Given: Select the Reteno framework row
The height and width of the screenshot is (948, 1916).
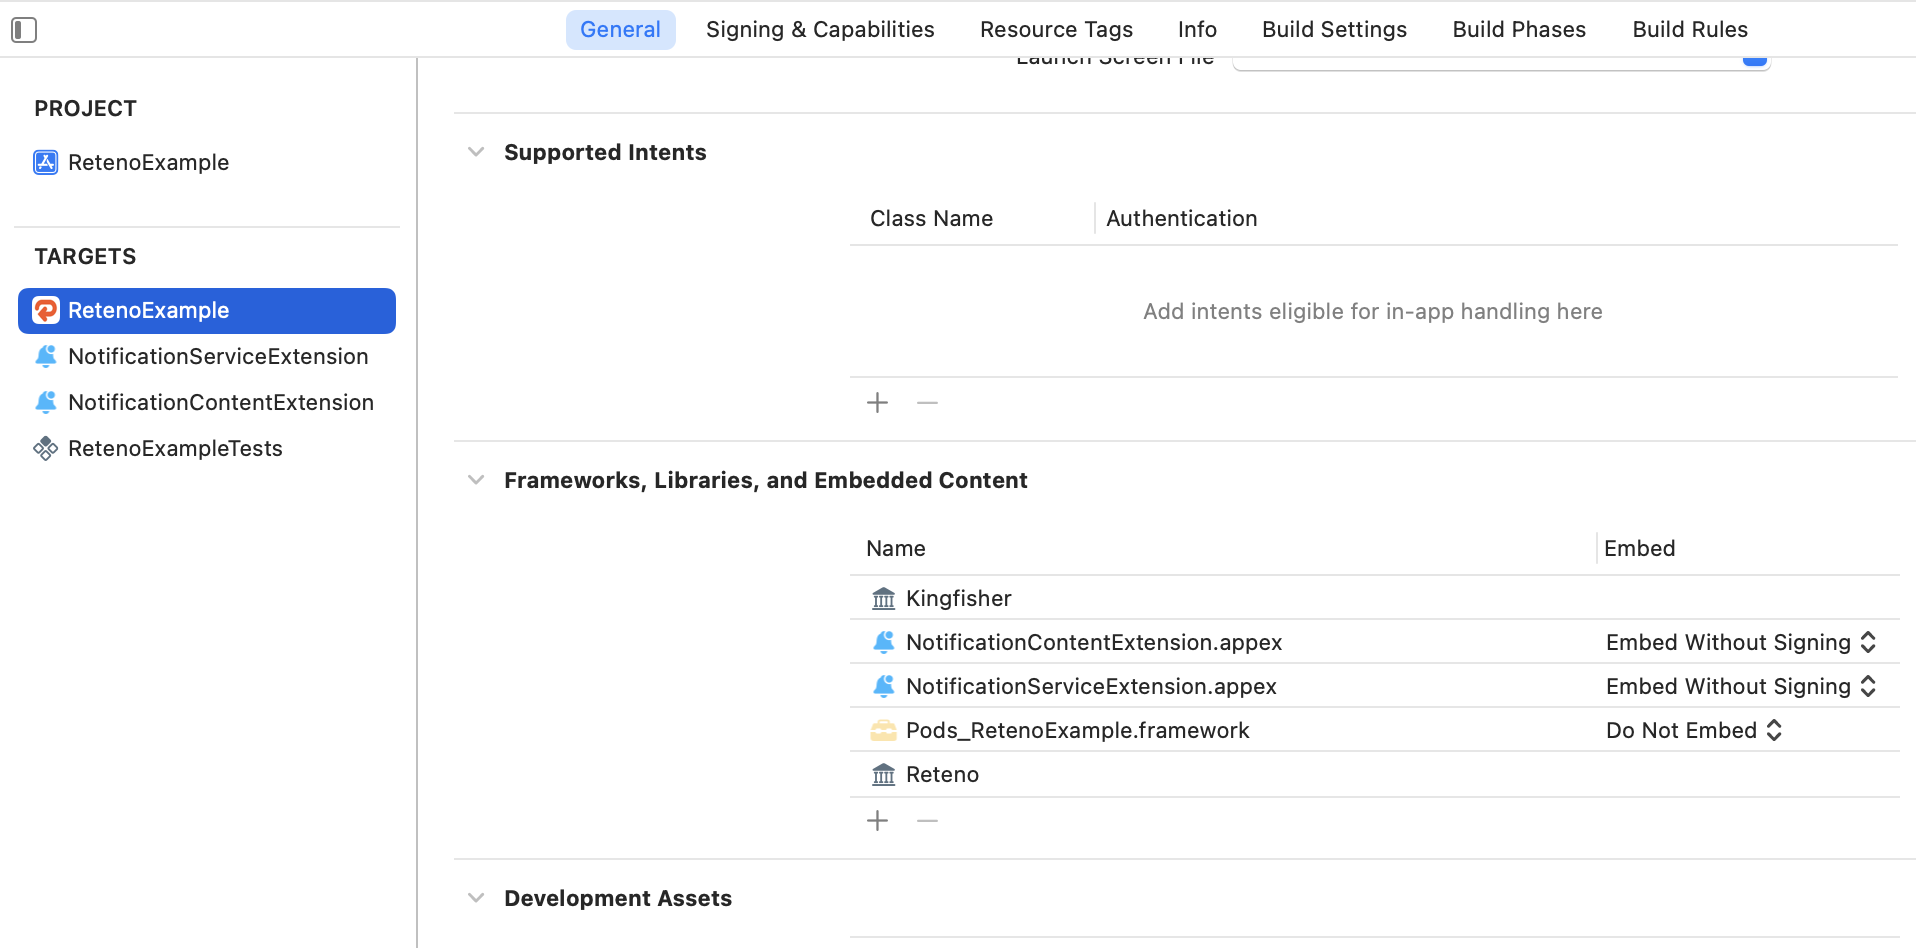Looking at the screenshot, I should [1374, 774].
